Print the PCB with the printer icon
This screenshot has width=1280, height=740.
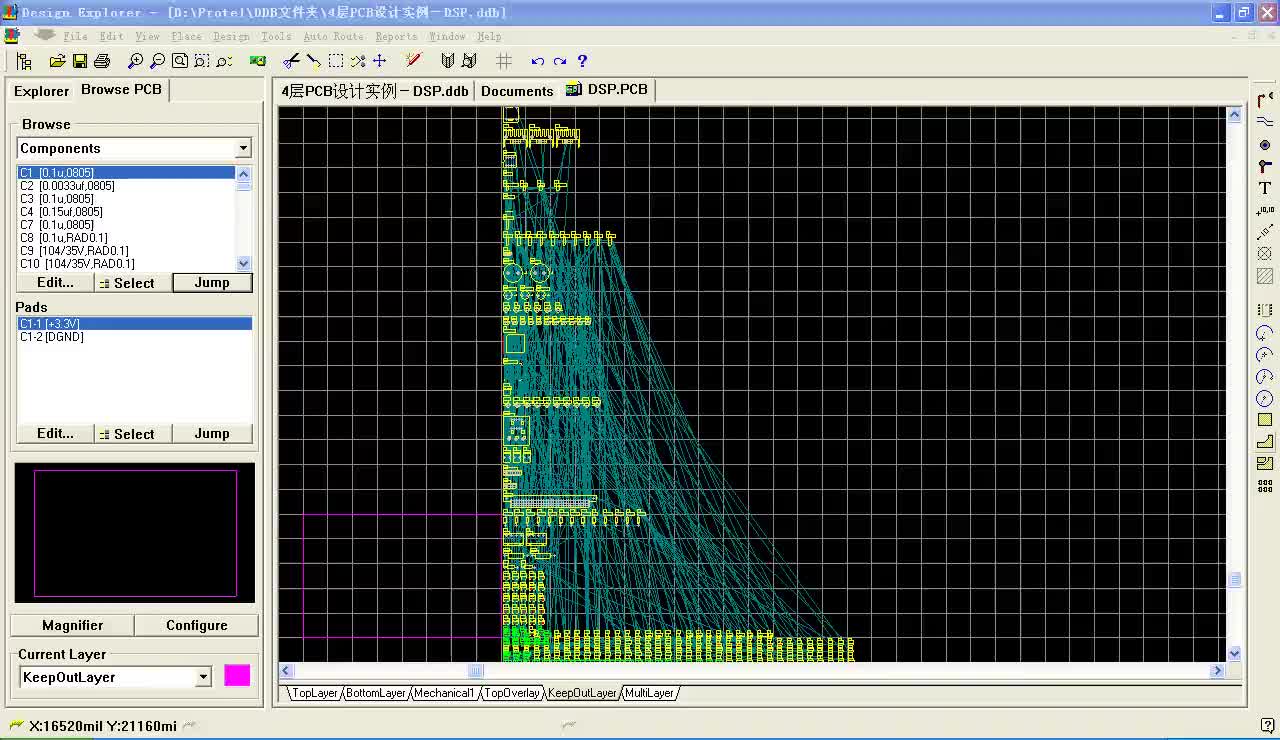[101, 61]
